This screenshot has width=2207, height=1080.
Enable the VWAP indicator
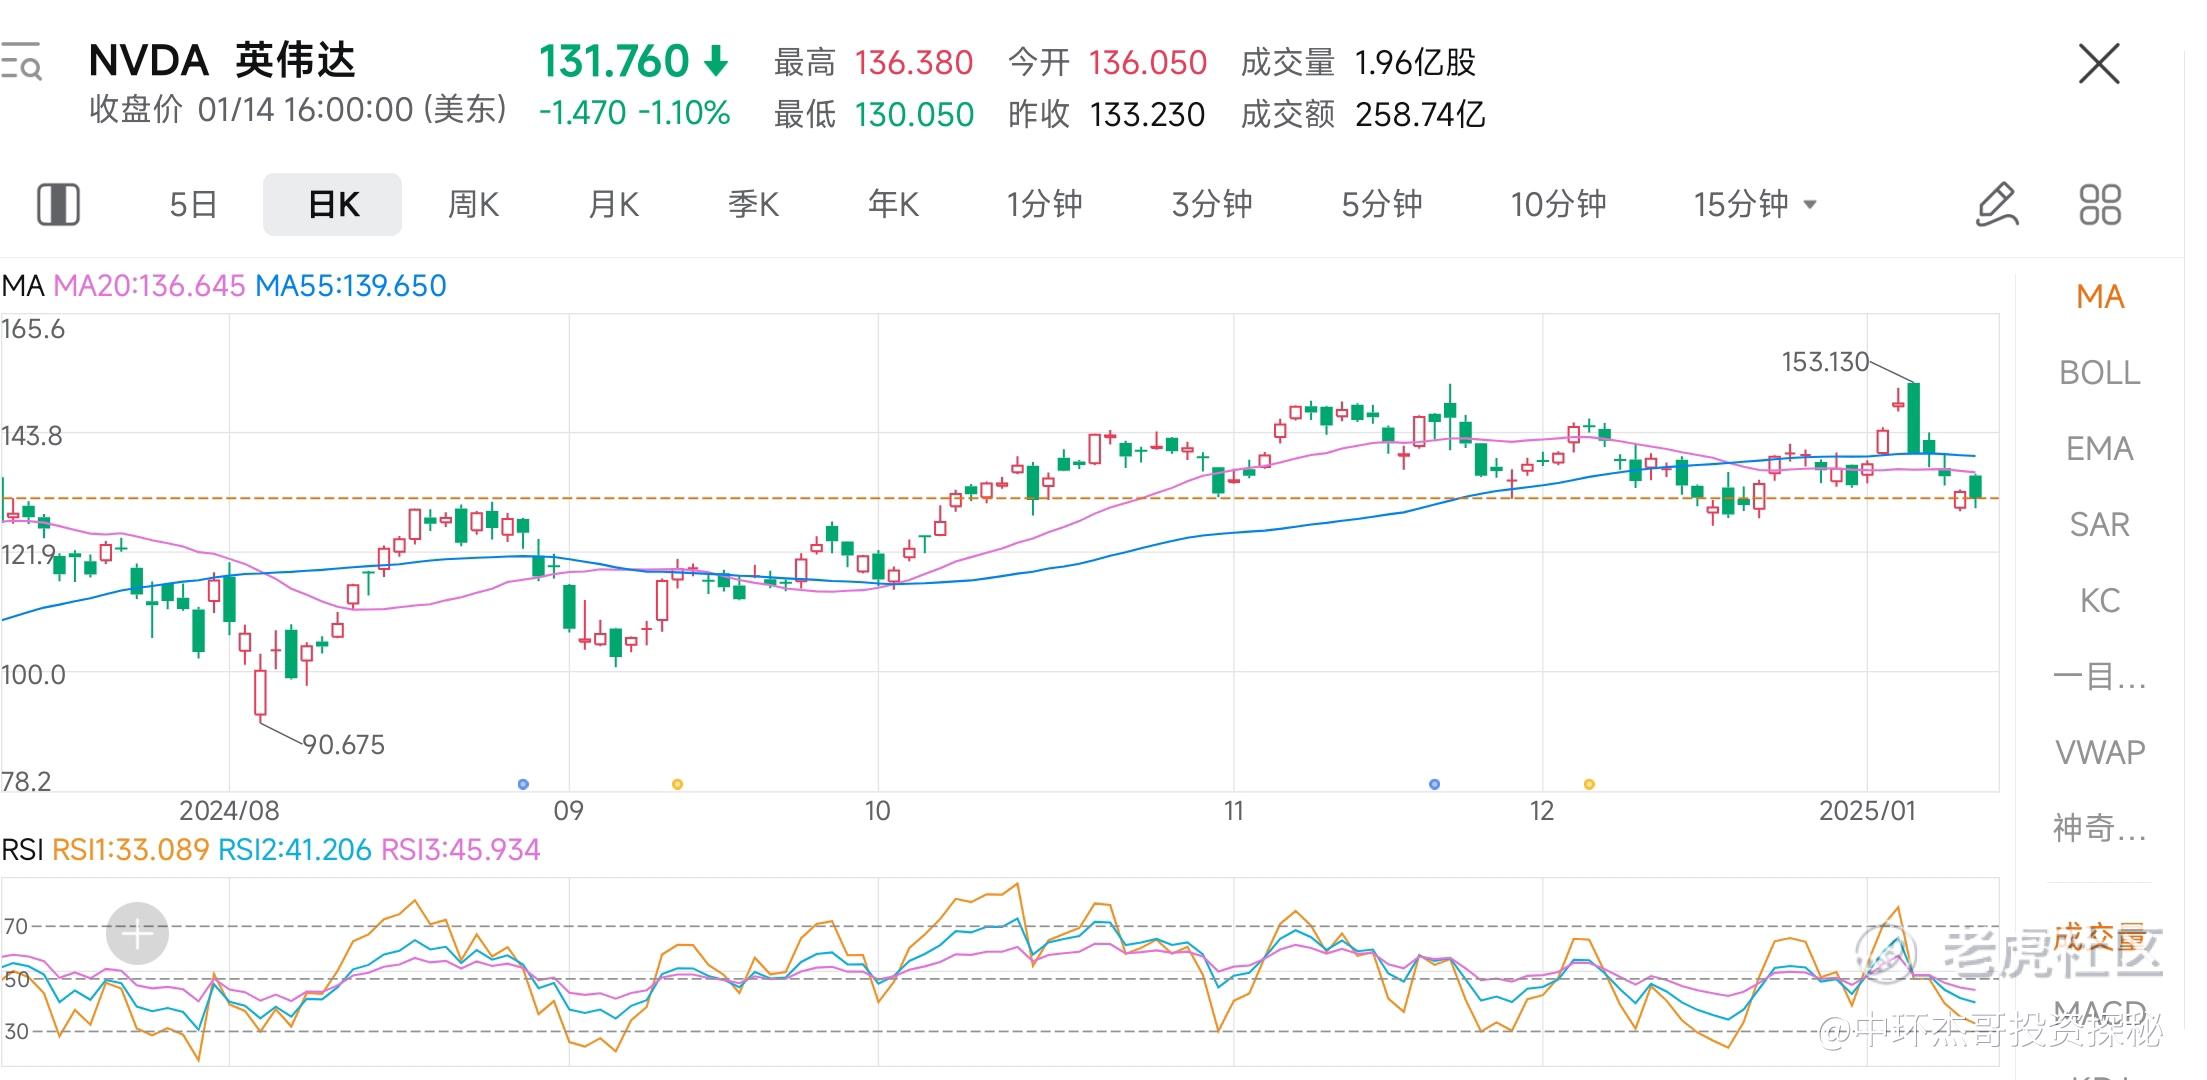(x=2099, y=752)
